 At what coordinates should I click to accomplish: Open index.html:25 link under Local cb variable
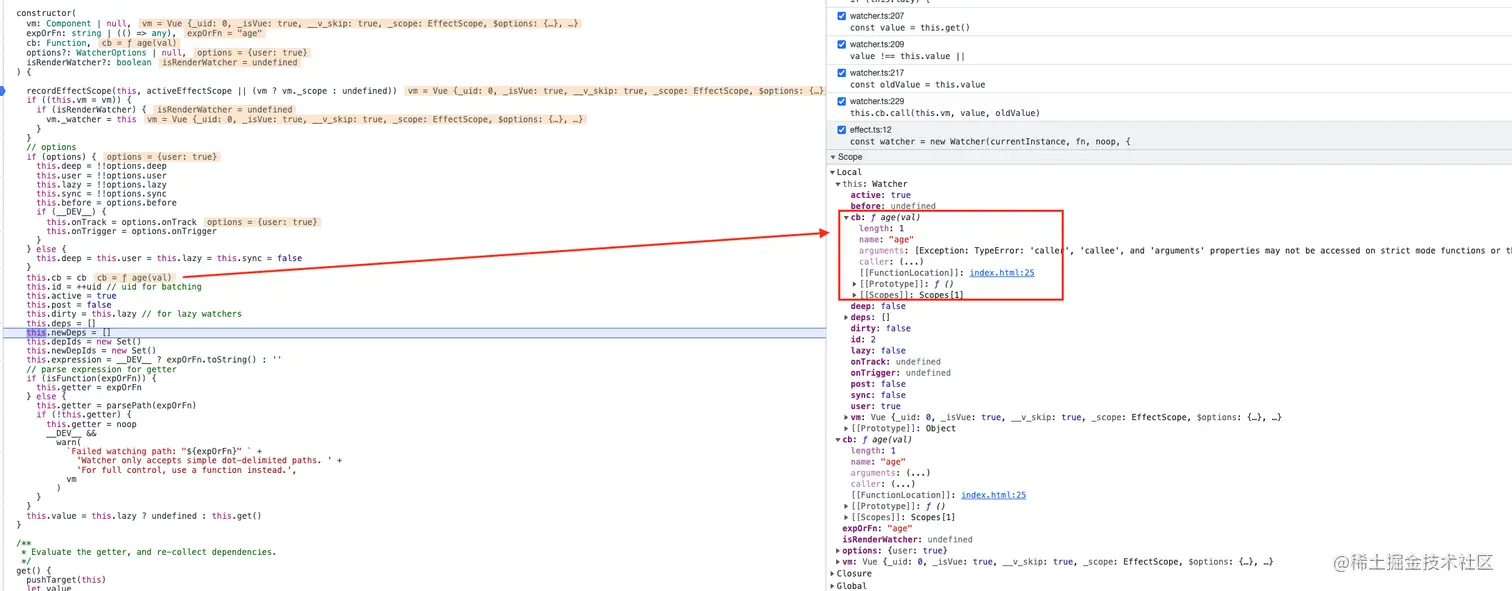pos(993,495)
